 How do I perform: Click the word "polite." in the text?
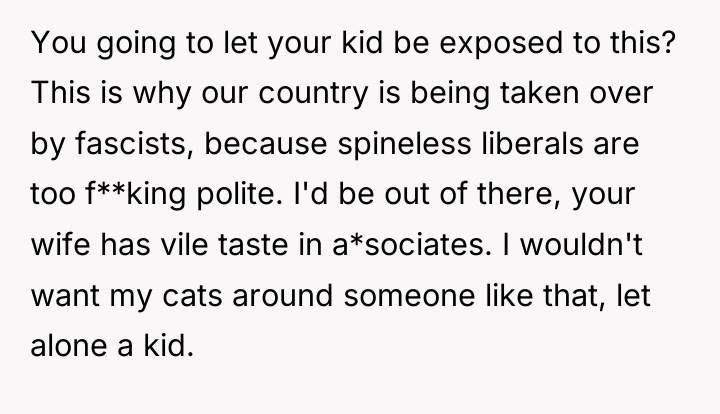(x=240, y=196)
